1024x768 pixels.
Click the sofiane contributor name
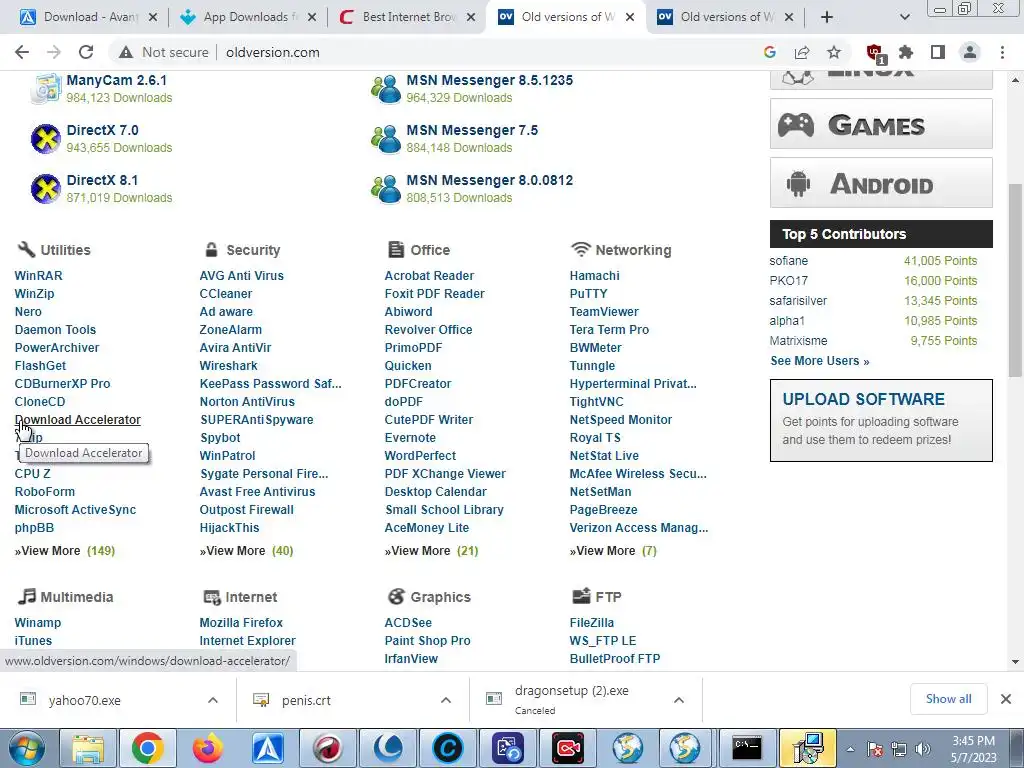point(789,261)
